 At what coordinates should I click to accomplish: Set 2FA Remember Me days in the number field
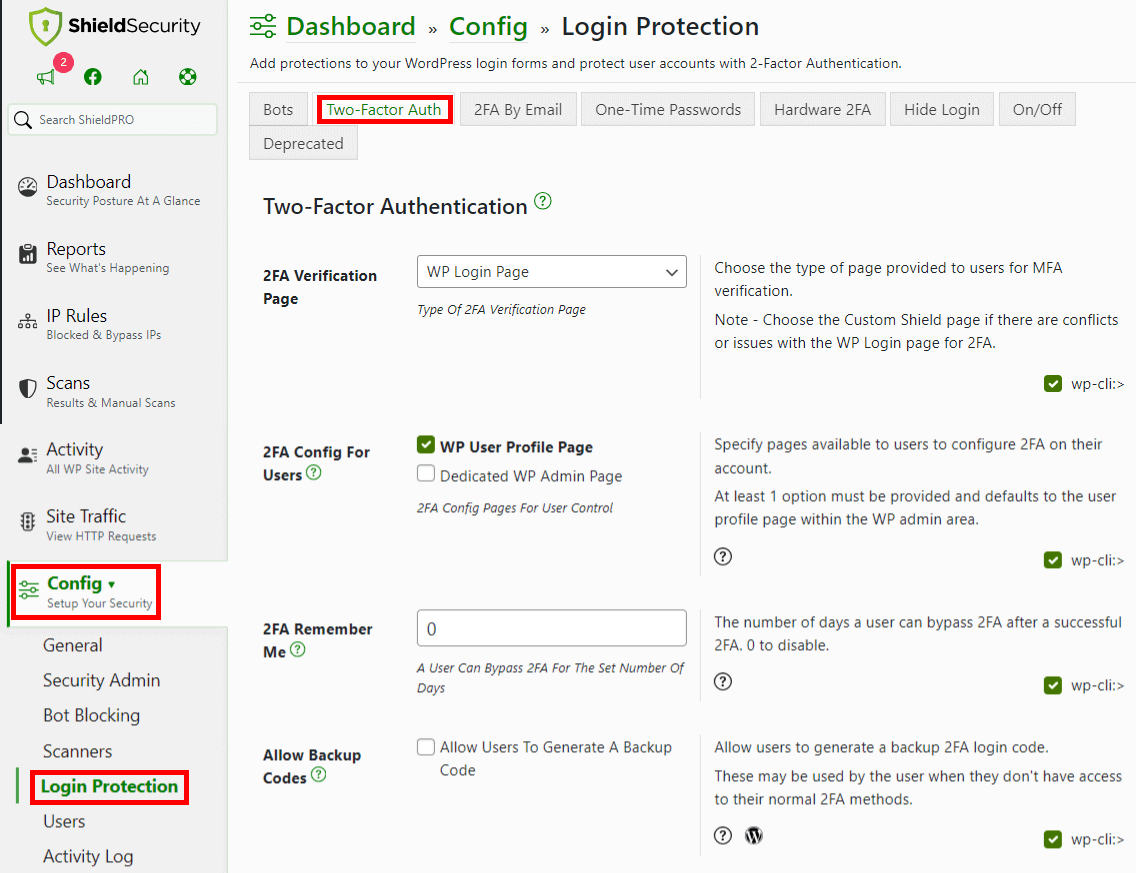tap(551, 628)
